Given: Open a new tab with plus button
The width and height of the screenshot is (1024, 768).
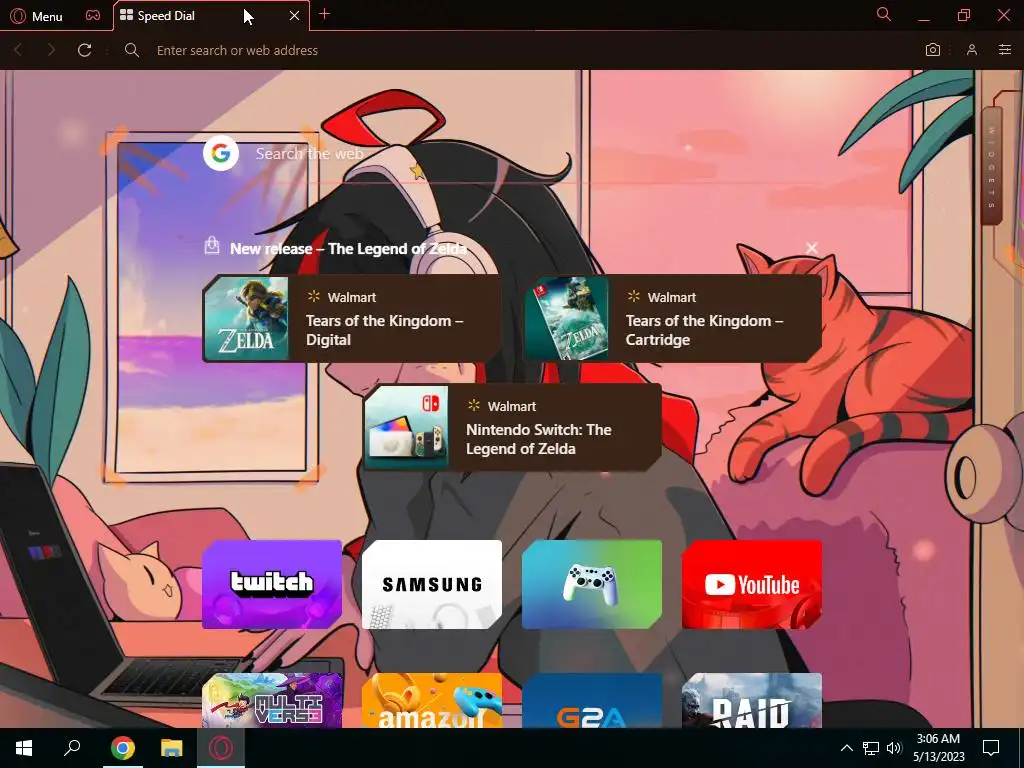Looking at the screenshot, I should 325,14.
